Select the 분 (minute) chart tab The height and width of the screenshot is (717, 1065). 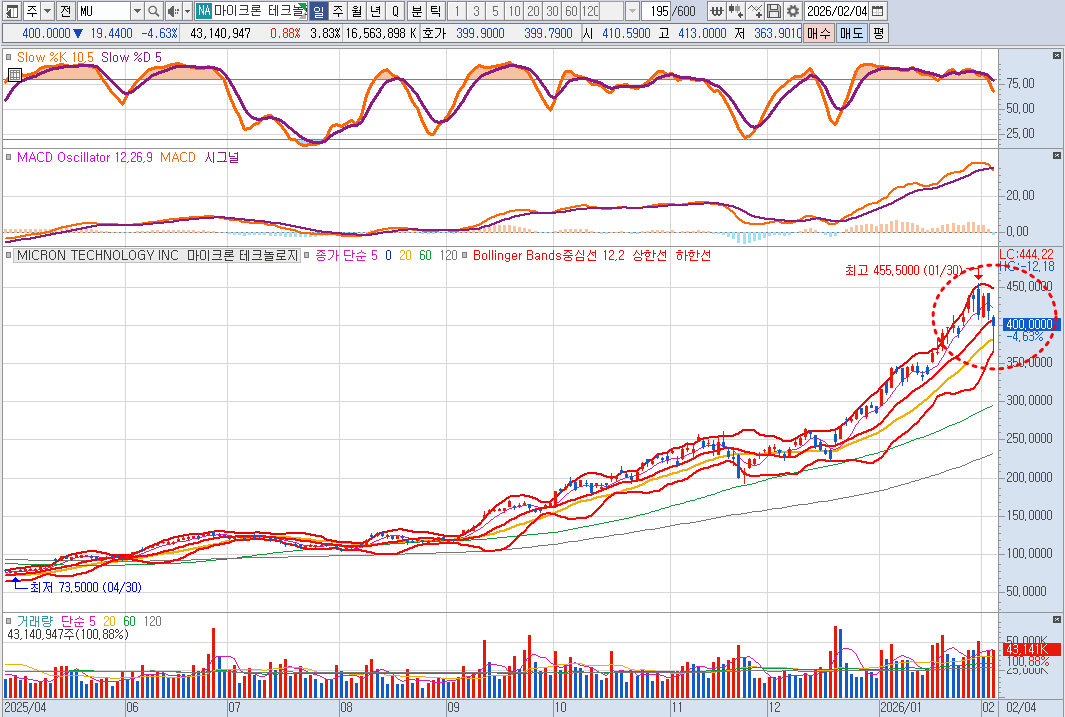[x=416, y=11]
